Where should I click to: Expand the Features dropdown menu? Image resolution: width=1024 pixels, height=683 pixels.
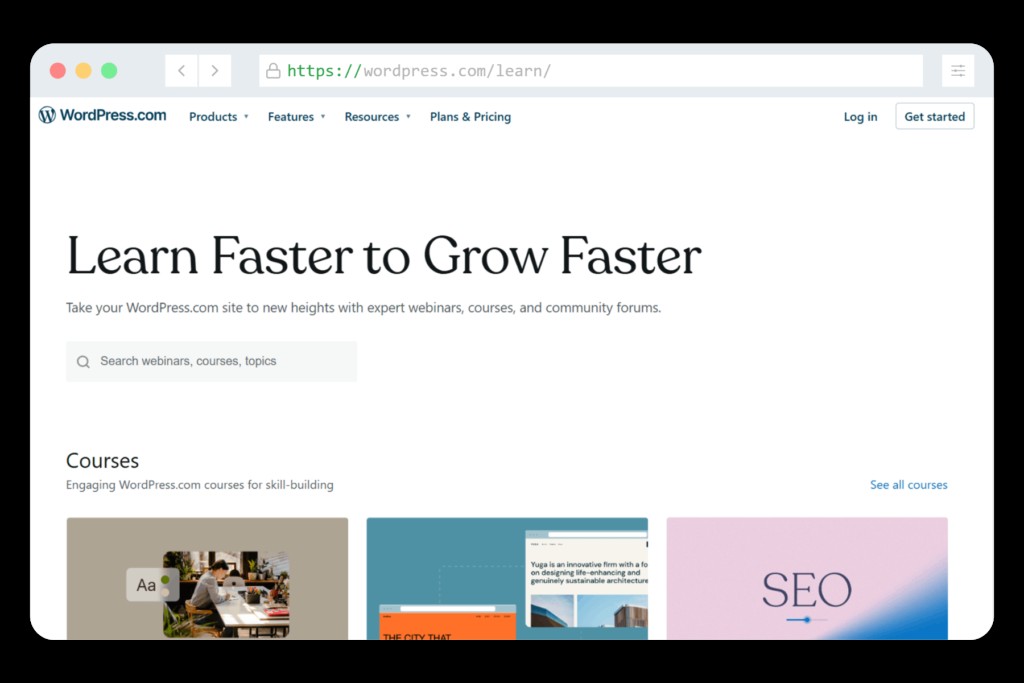(x=296, y=117)
